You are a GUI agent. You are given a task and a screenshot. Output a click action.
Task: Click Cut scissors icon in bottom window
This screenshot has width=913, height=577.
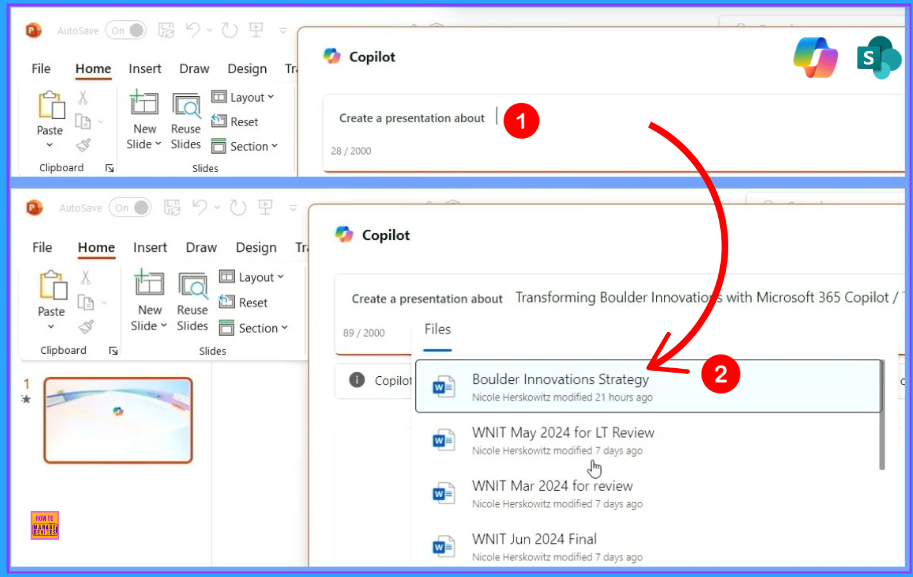[x=86, y=277]
